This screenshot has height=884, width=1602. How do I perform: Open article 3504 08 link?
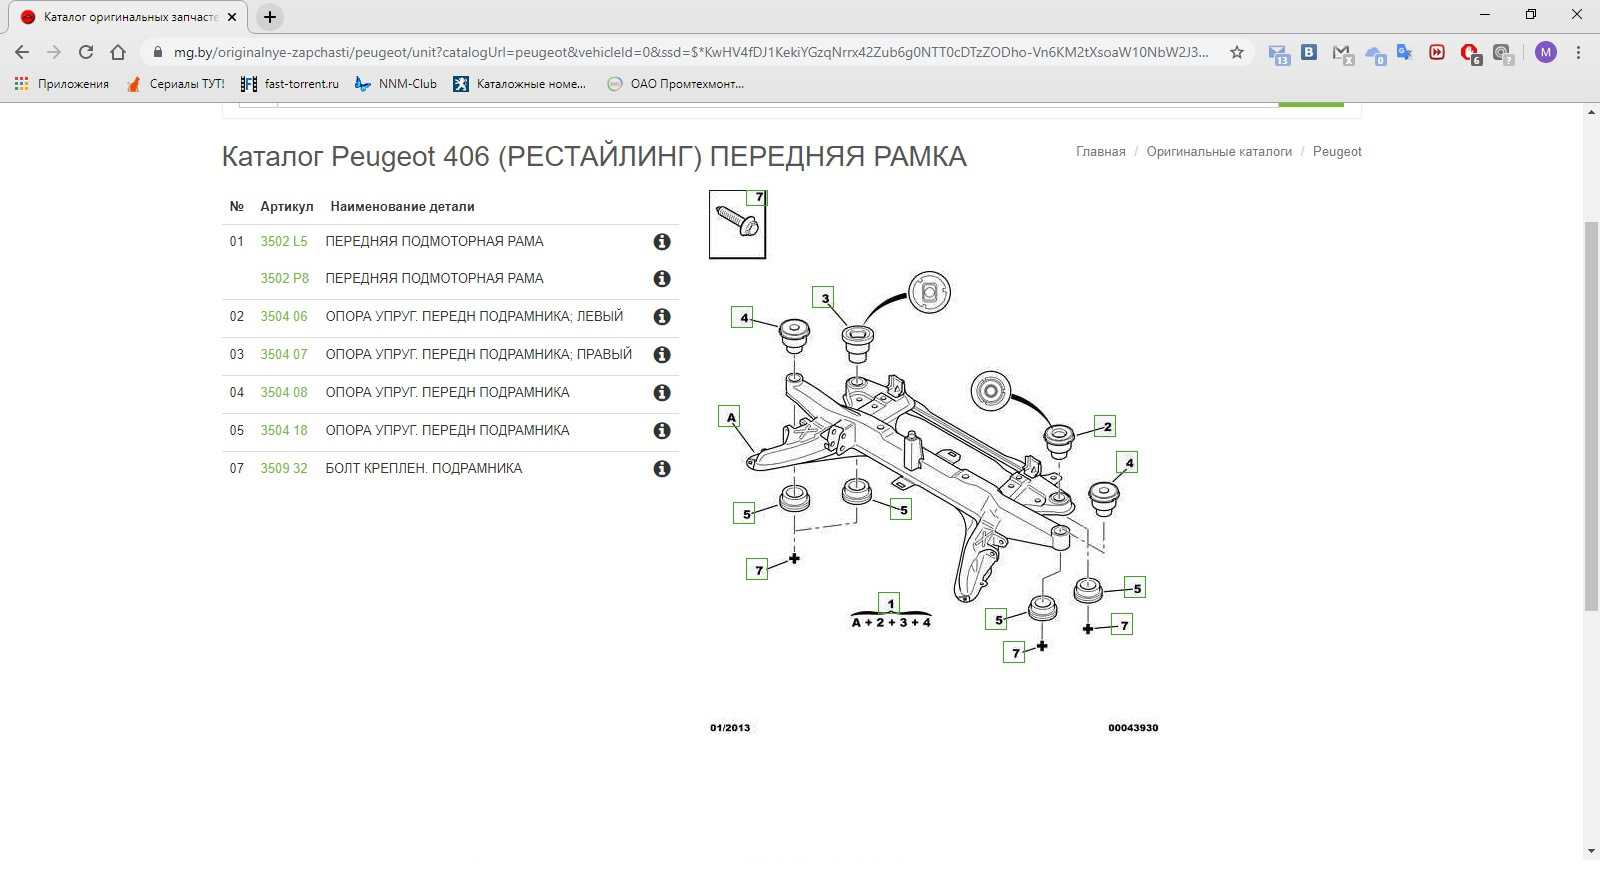[284, 392]
